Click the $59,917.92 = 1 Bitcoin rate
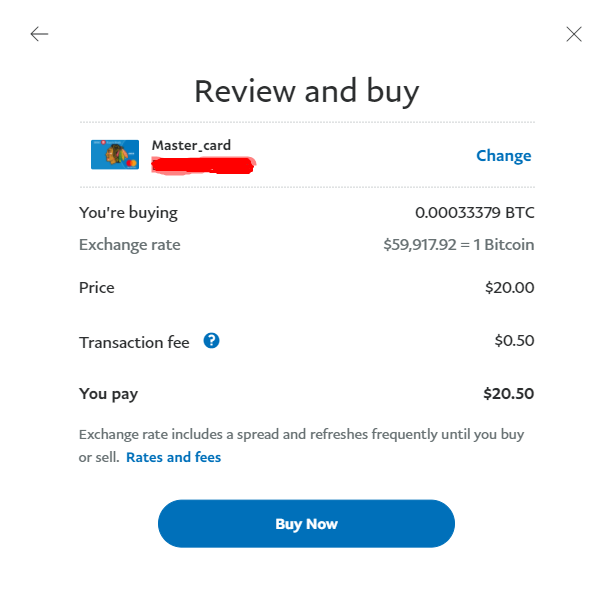The width and height of the screenshot is (613, 605). click(x=459, y=245)
